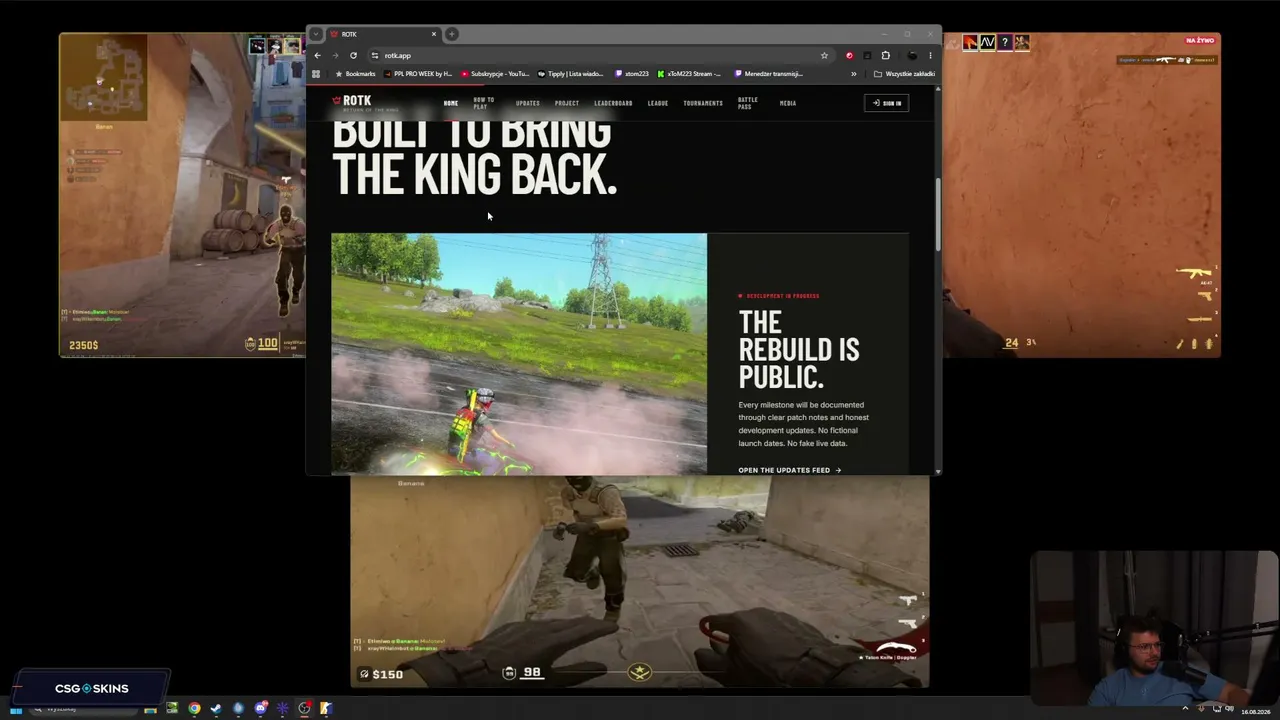Open the Chrome profile avatar
The image size is (1280, 720).
(x=911, y=55)
